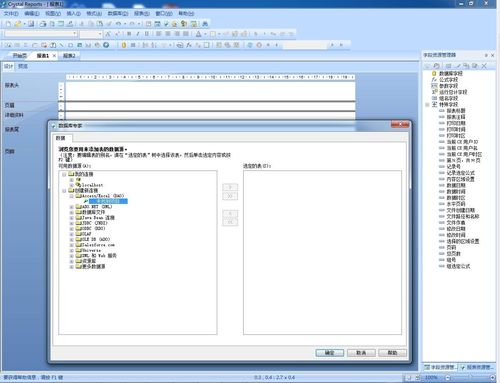The width and height of the screenshot is (500, 383).
Task: Toggle the Italic formatting button
Action: click(137, 34)
